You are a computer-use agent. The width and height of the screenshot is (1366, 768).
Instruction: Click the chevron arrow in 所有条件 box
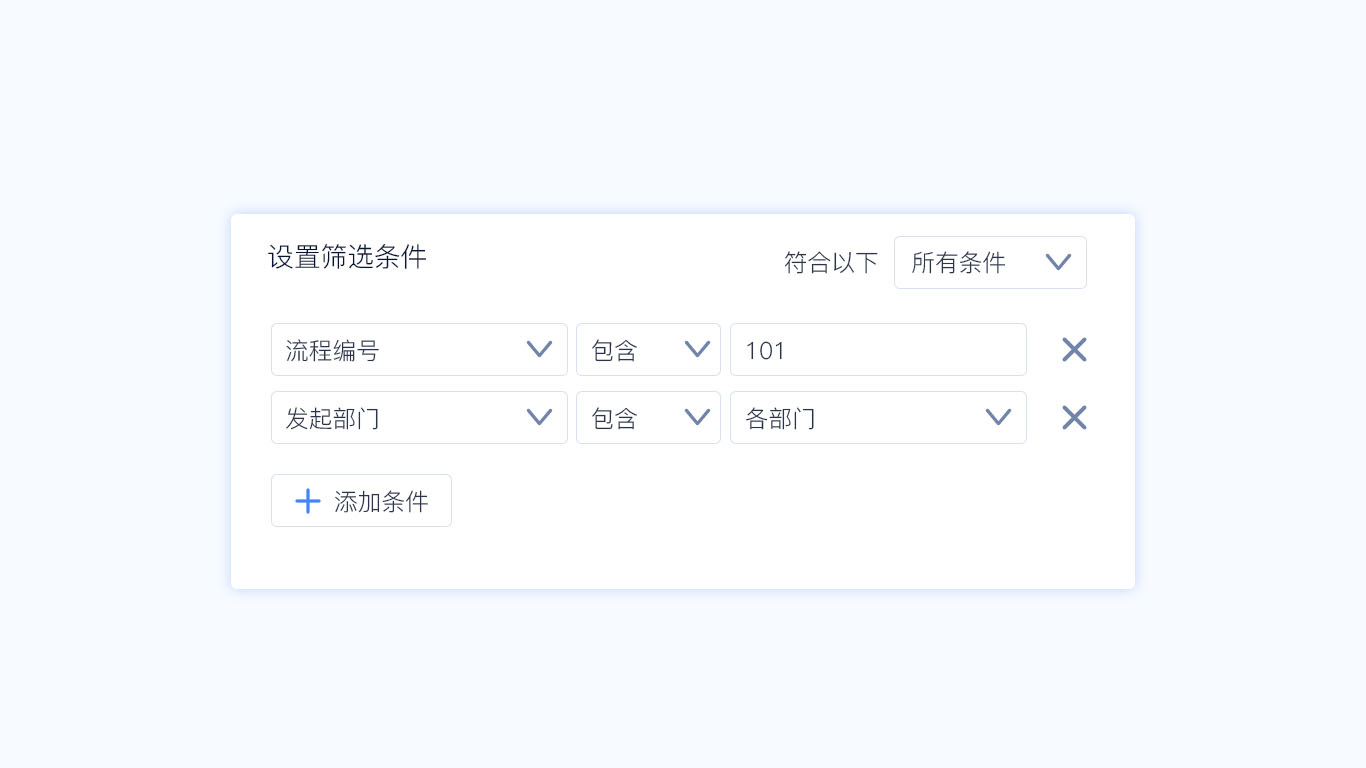tap(1058, 262)
